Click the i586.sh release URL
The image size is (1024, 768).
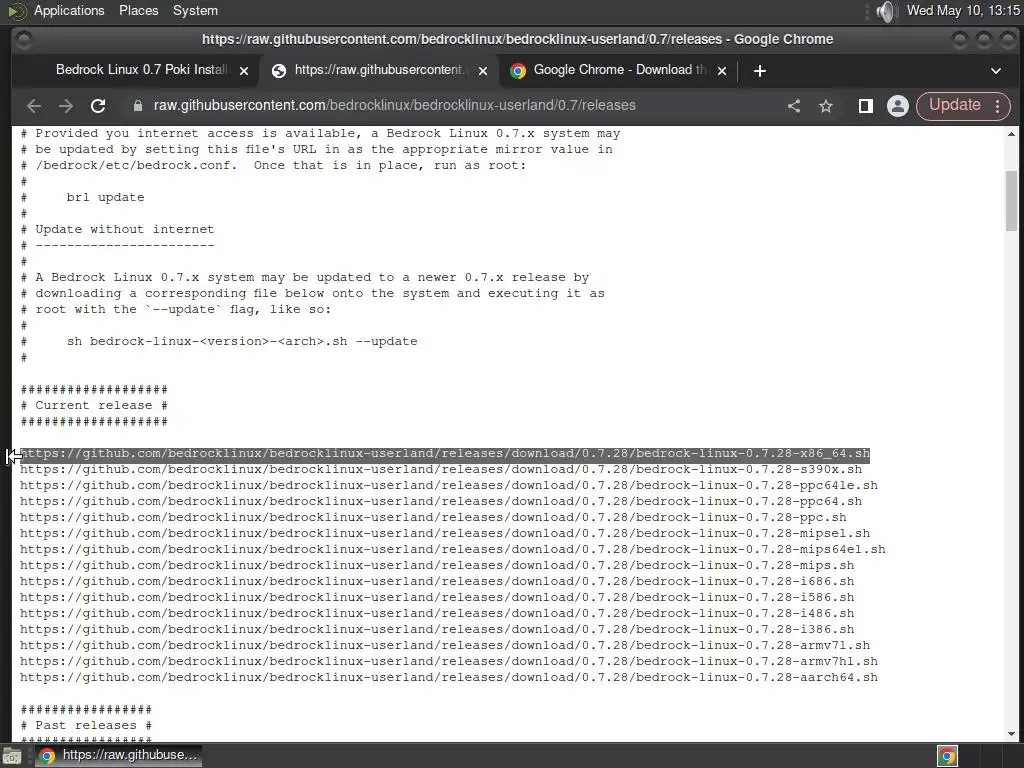pos(437,598)
